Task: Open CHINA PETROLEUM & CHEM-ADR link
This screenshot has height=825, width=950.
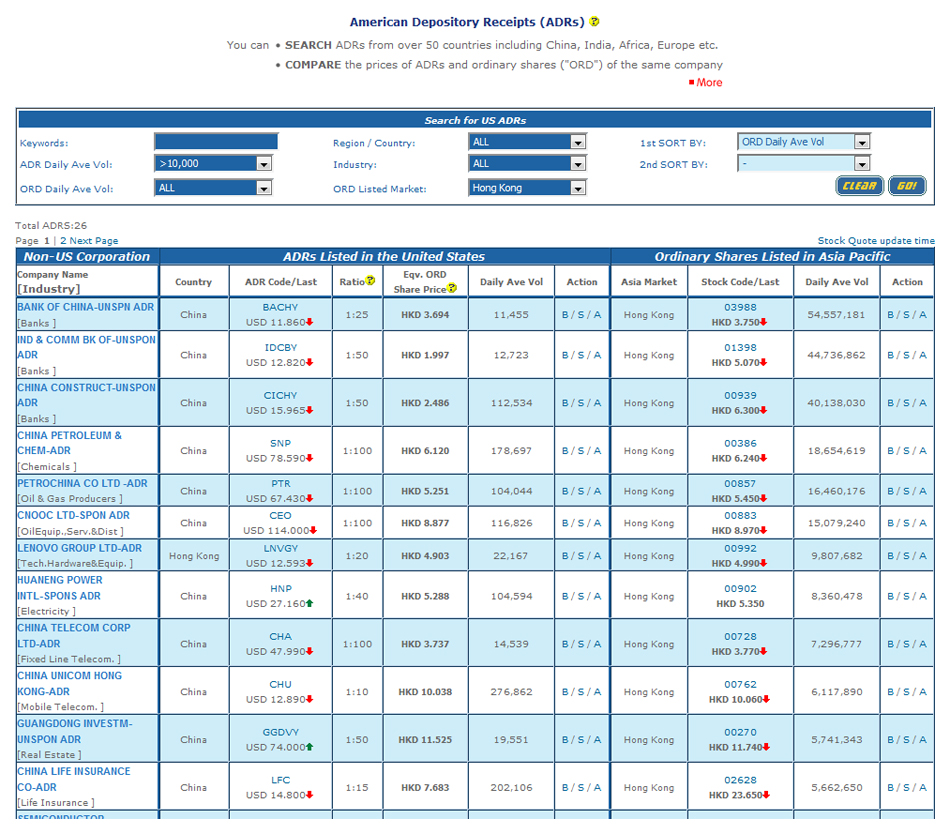Action: pyautogui.click(x=69, y=443)
